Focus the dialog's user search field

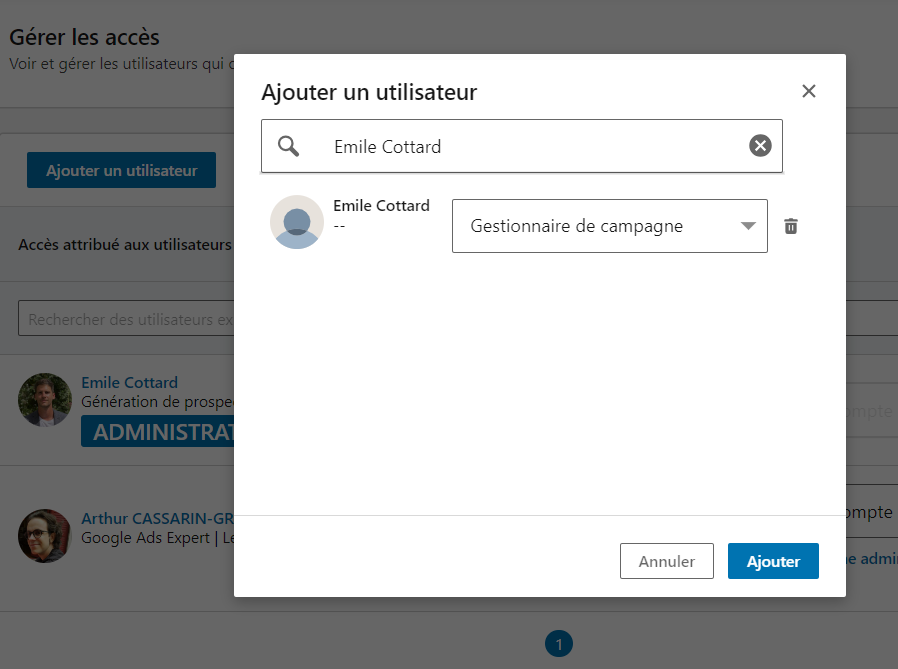530,147
